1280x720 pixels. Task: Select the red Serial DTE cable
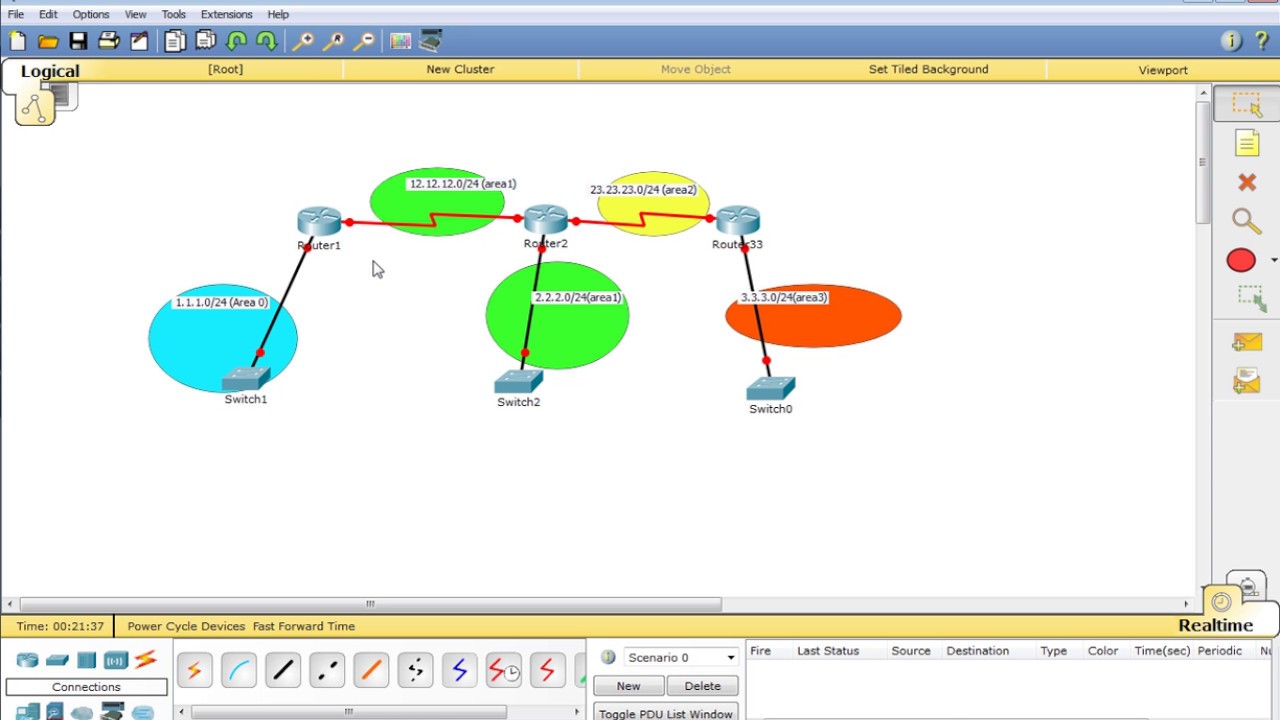point(547,671)
